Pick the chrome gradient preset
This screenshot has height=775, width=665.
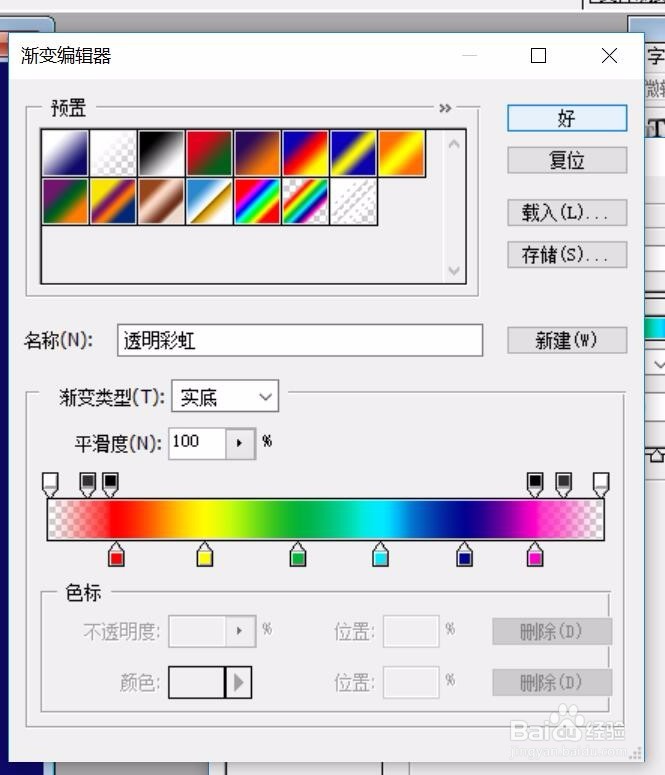(x=209, y=202)
